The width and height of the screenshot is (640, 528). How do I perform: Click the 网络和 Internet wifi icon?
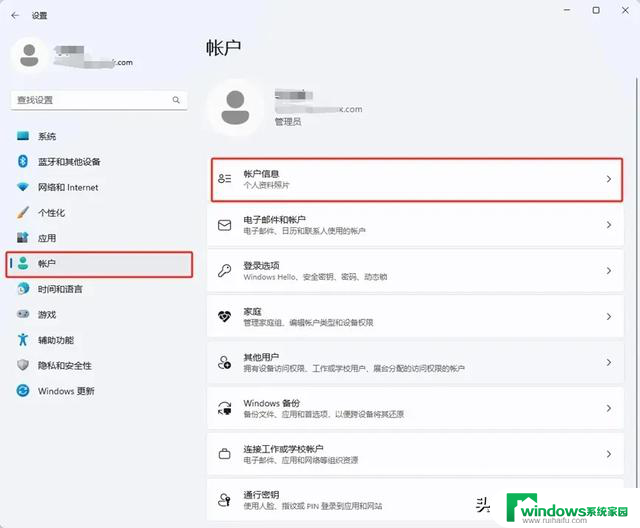tap(23, 187)
